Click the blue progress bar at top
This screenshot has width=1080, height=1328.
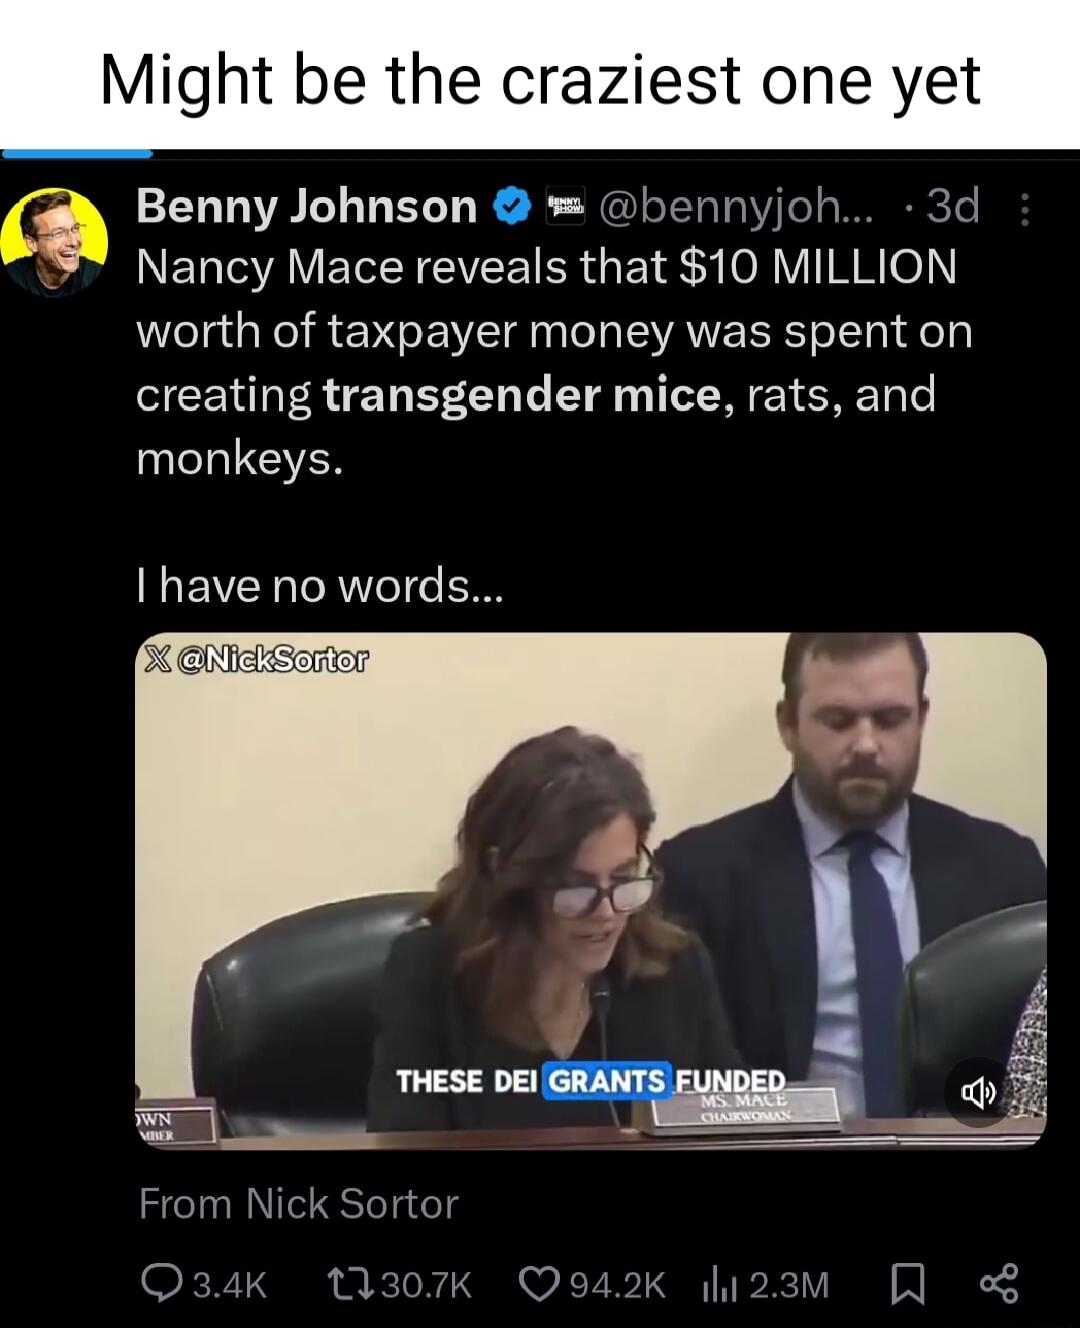click(x=77, y=154)
